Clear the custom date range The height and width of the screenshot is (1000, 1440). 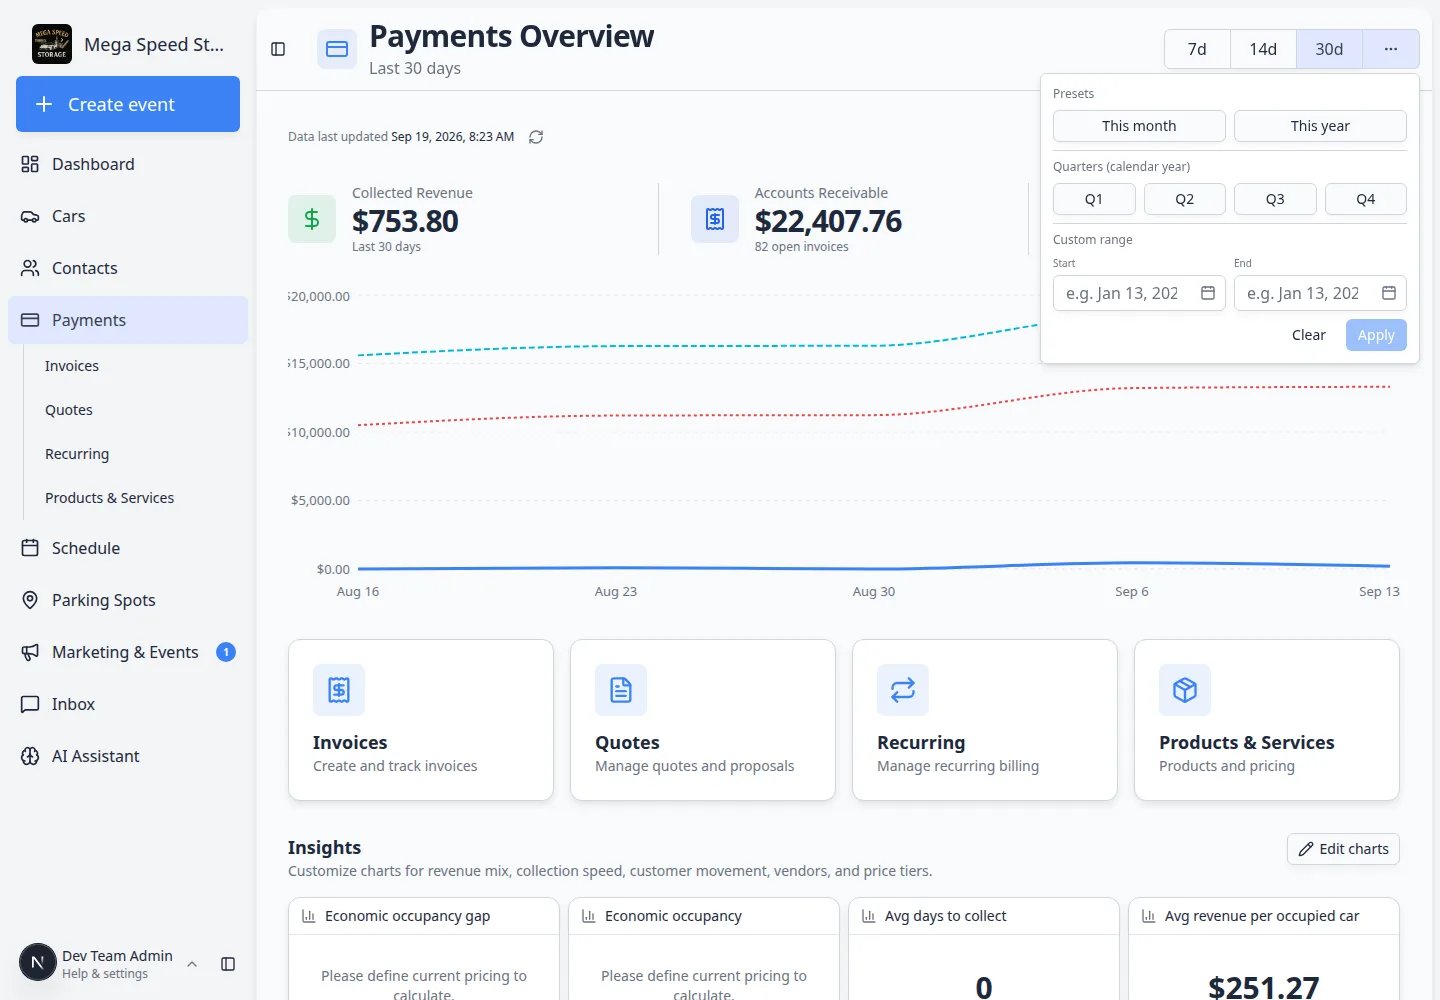coord(1309,335)
